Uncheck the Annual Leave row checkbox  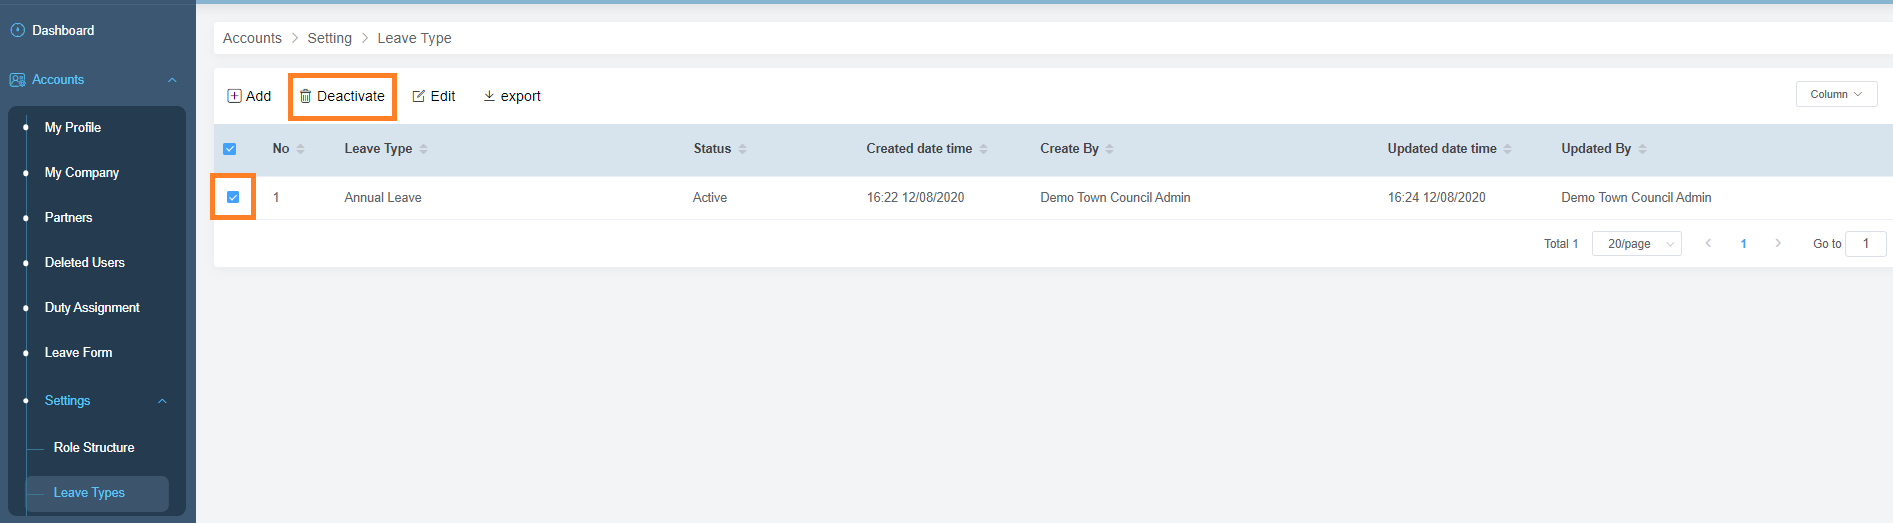233,197
